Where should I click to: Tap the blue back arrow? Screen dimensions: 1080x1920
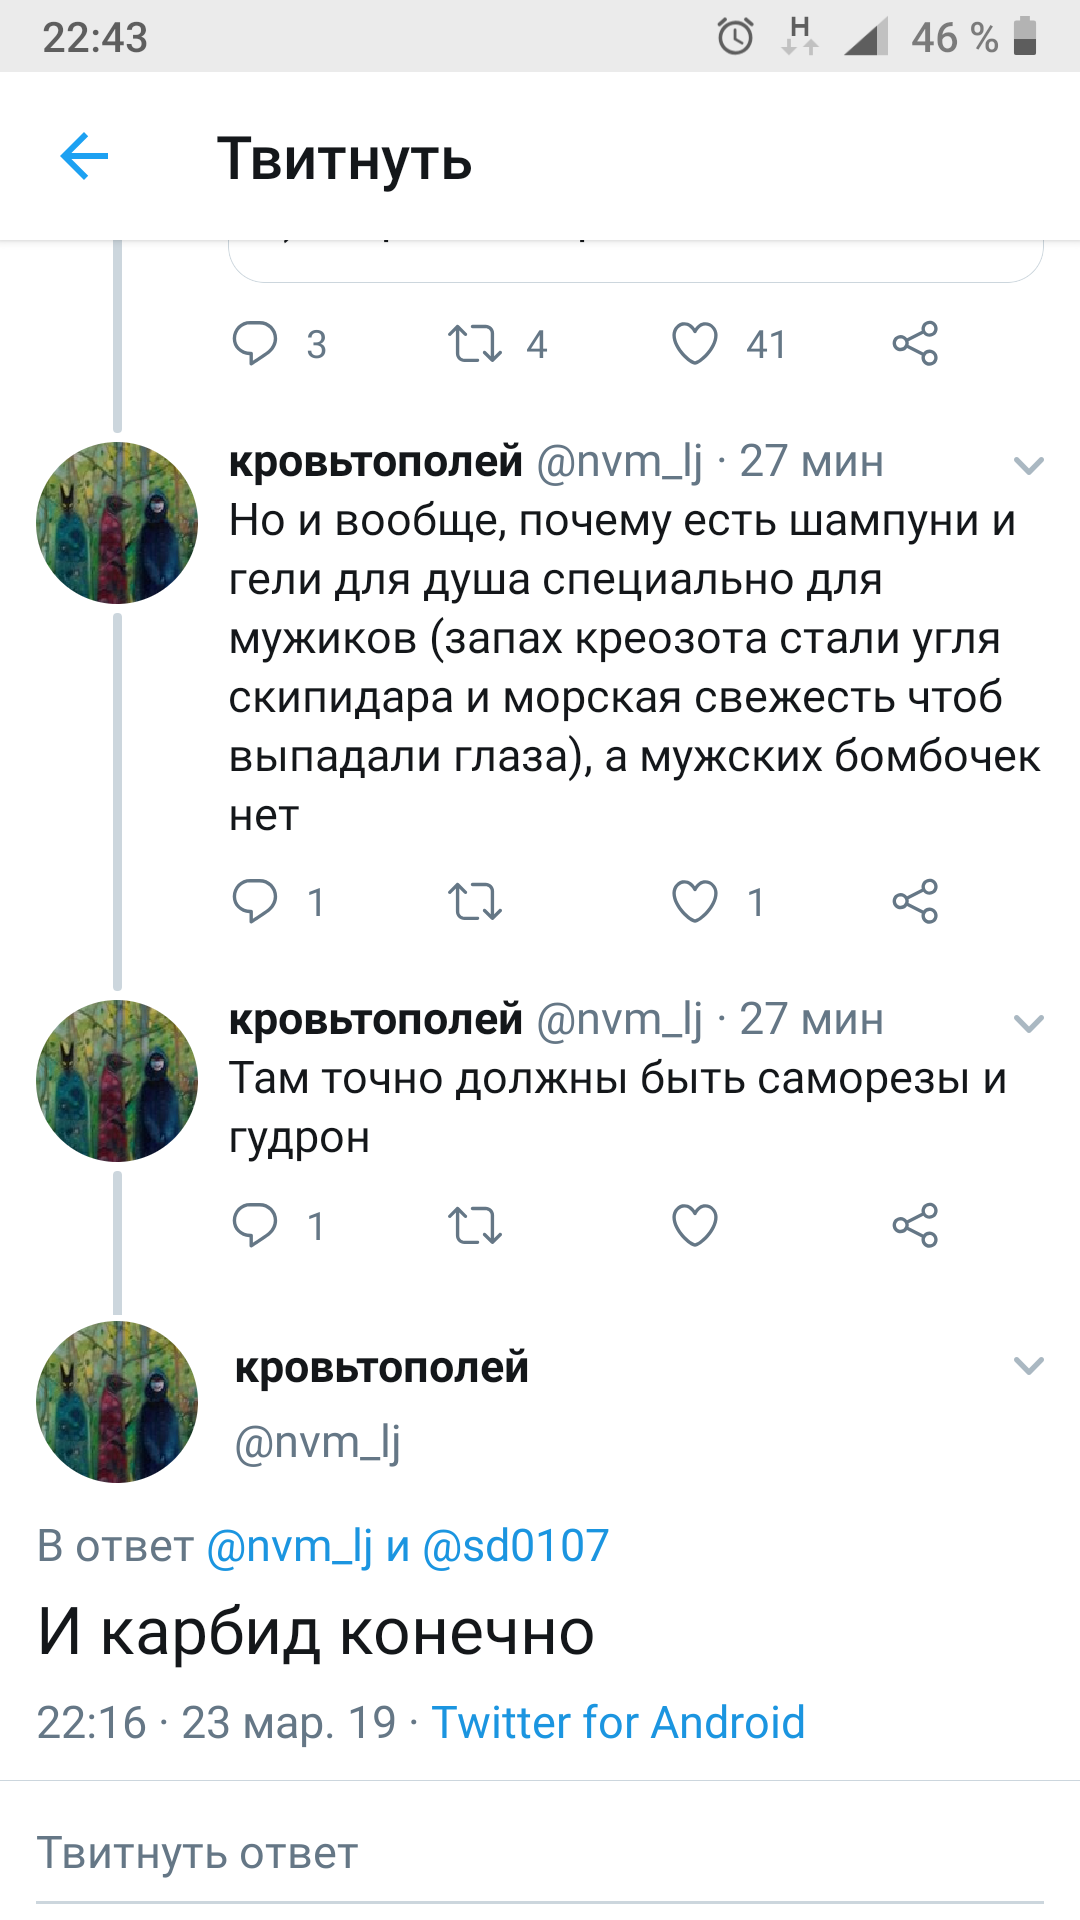point(84,157)
